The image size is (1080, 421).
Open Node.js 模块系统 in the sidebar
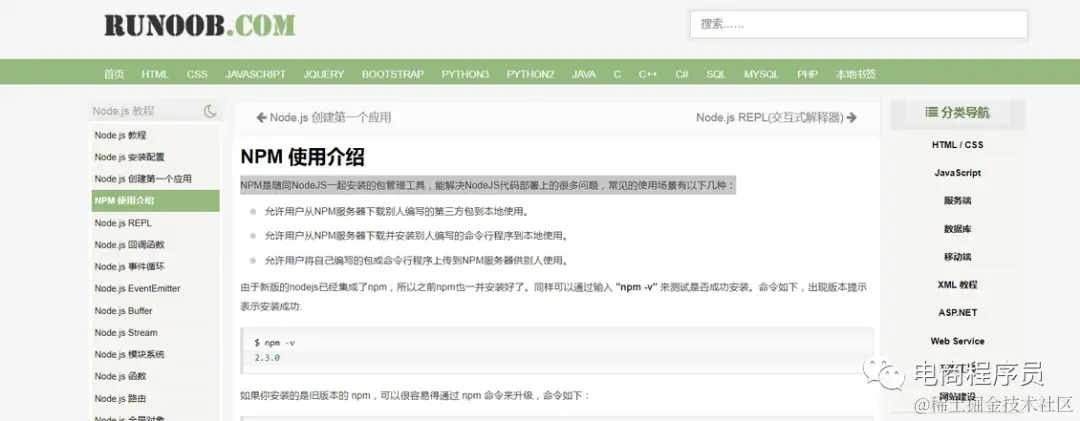click(x=129, y=354)
